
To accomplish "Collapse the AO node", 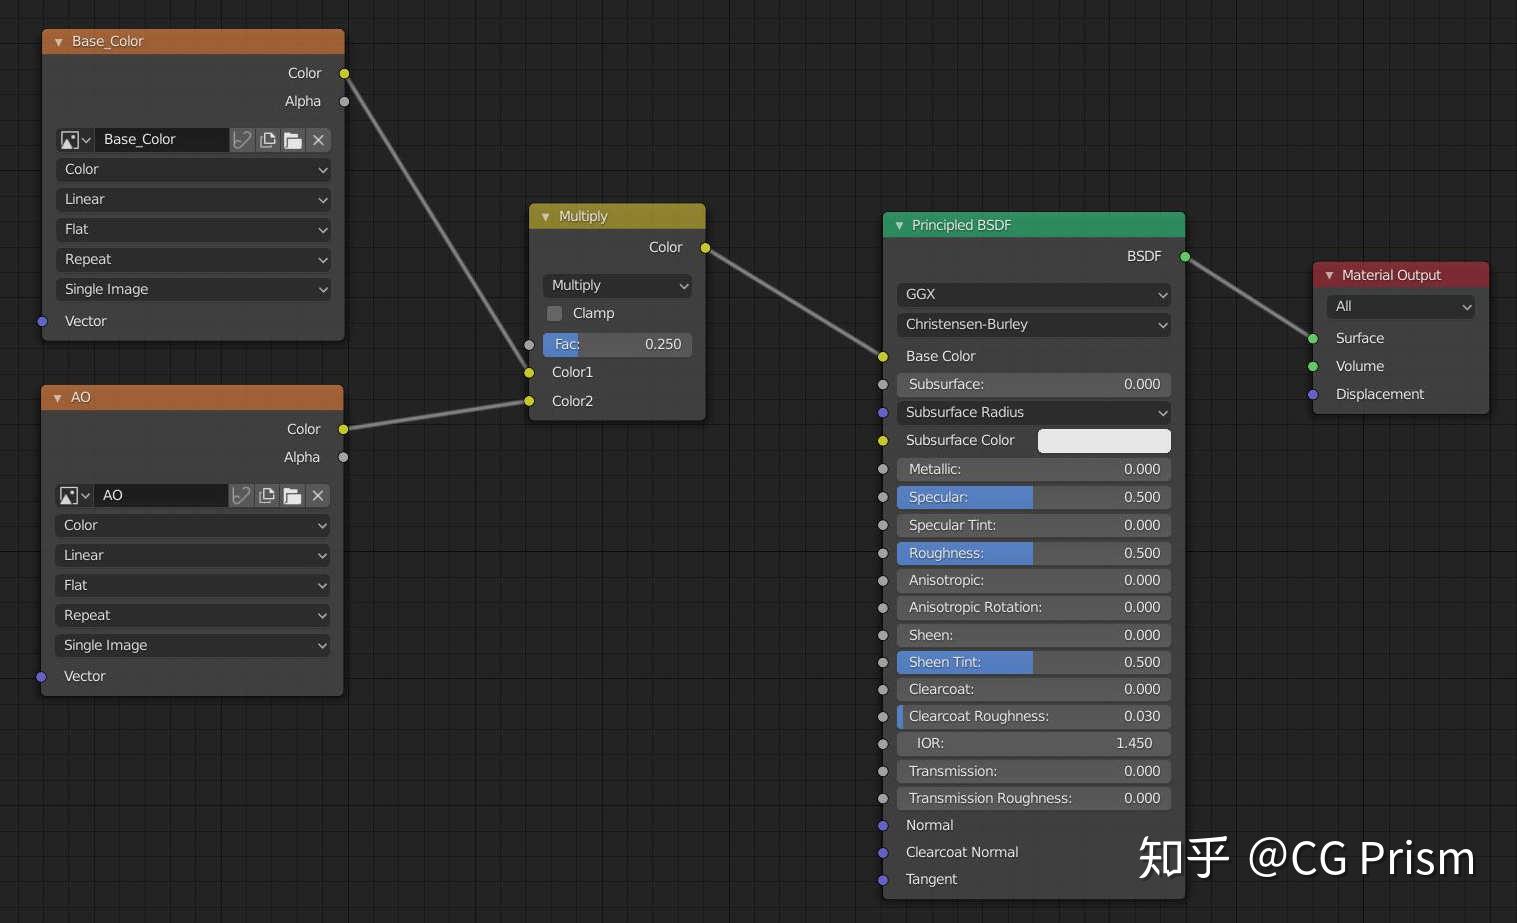I will pyautogui.click(x=57, y=398).
